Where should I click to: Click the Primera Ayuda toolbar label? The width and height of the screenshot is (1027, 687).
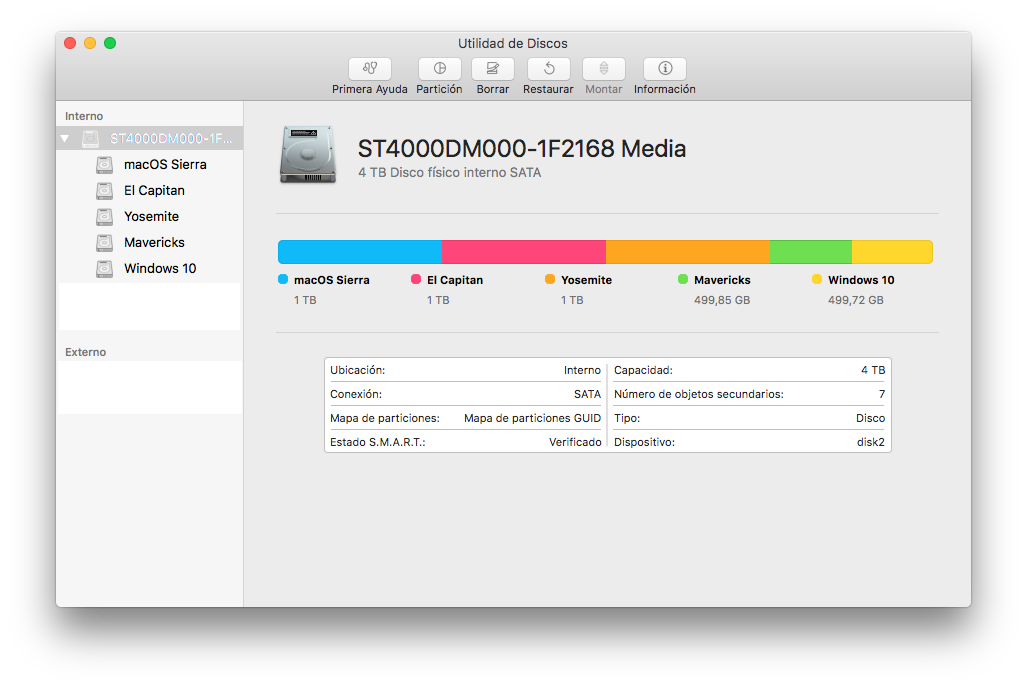[370, 89]
